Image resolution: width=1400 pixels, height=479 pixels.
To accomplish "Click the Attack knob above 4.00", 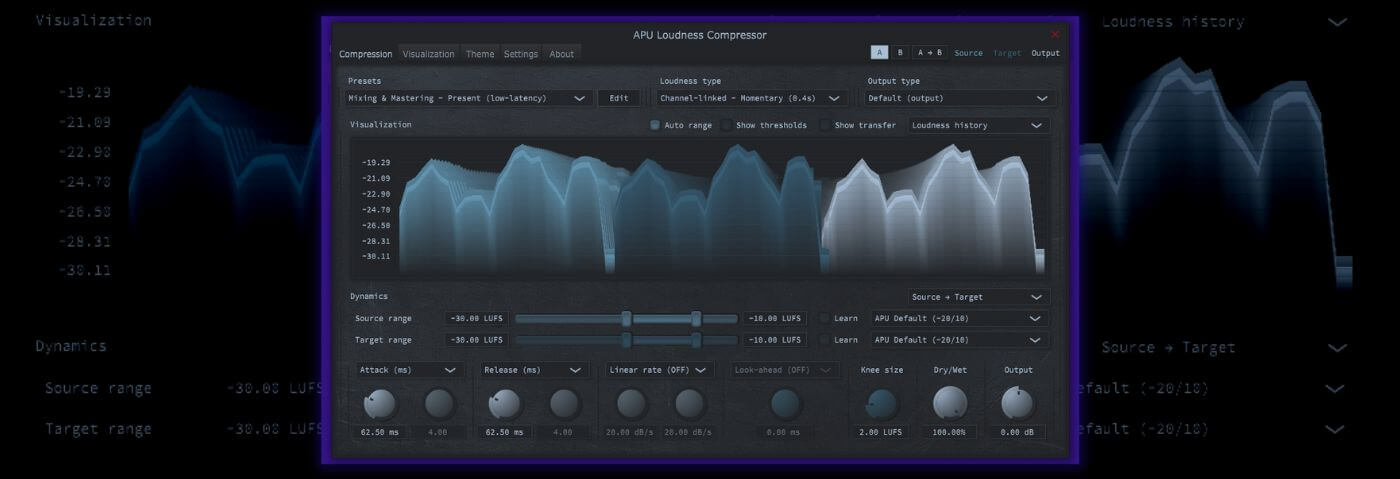I will 439,404.
